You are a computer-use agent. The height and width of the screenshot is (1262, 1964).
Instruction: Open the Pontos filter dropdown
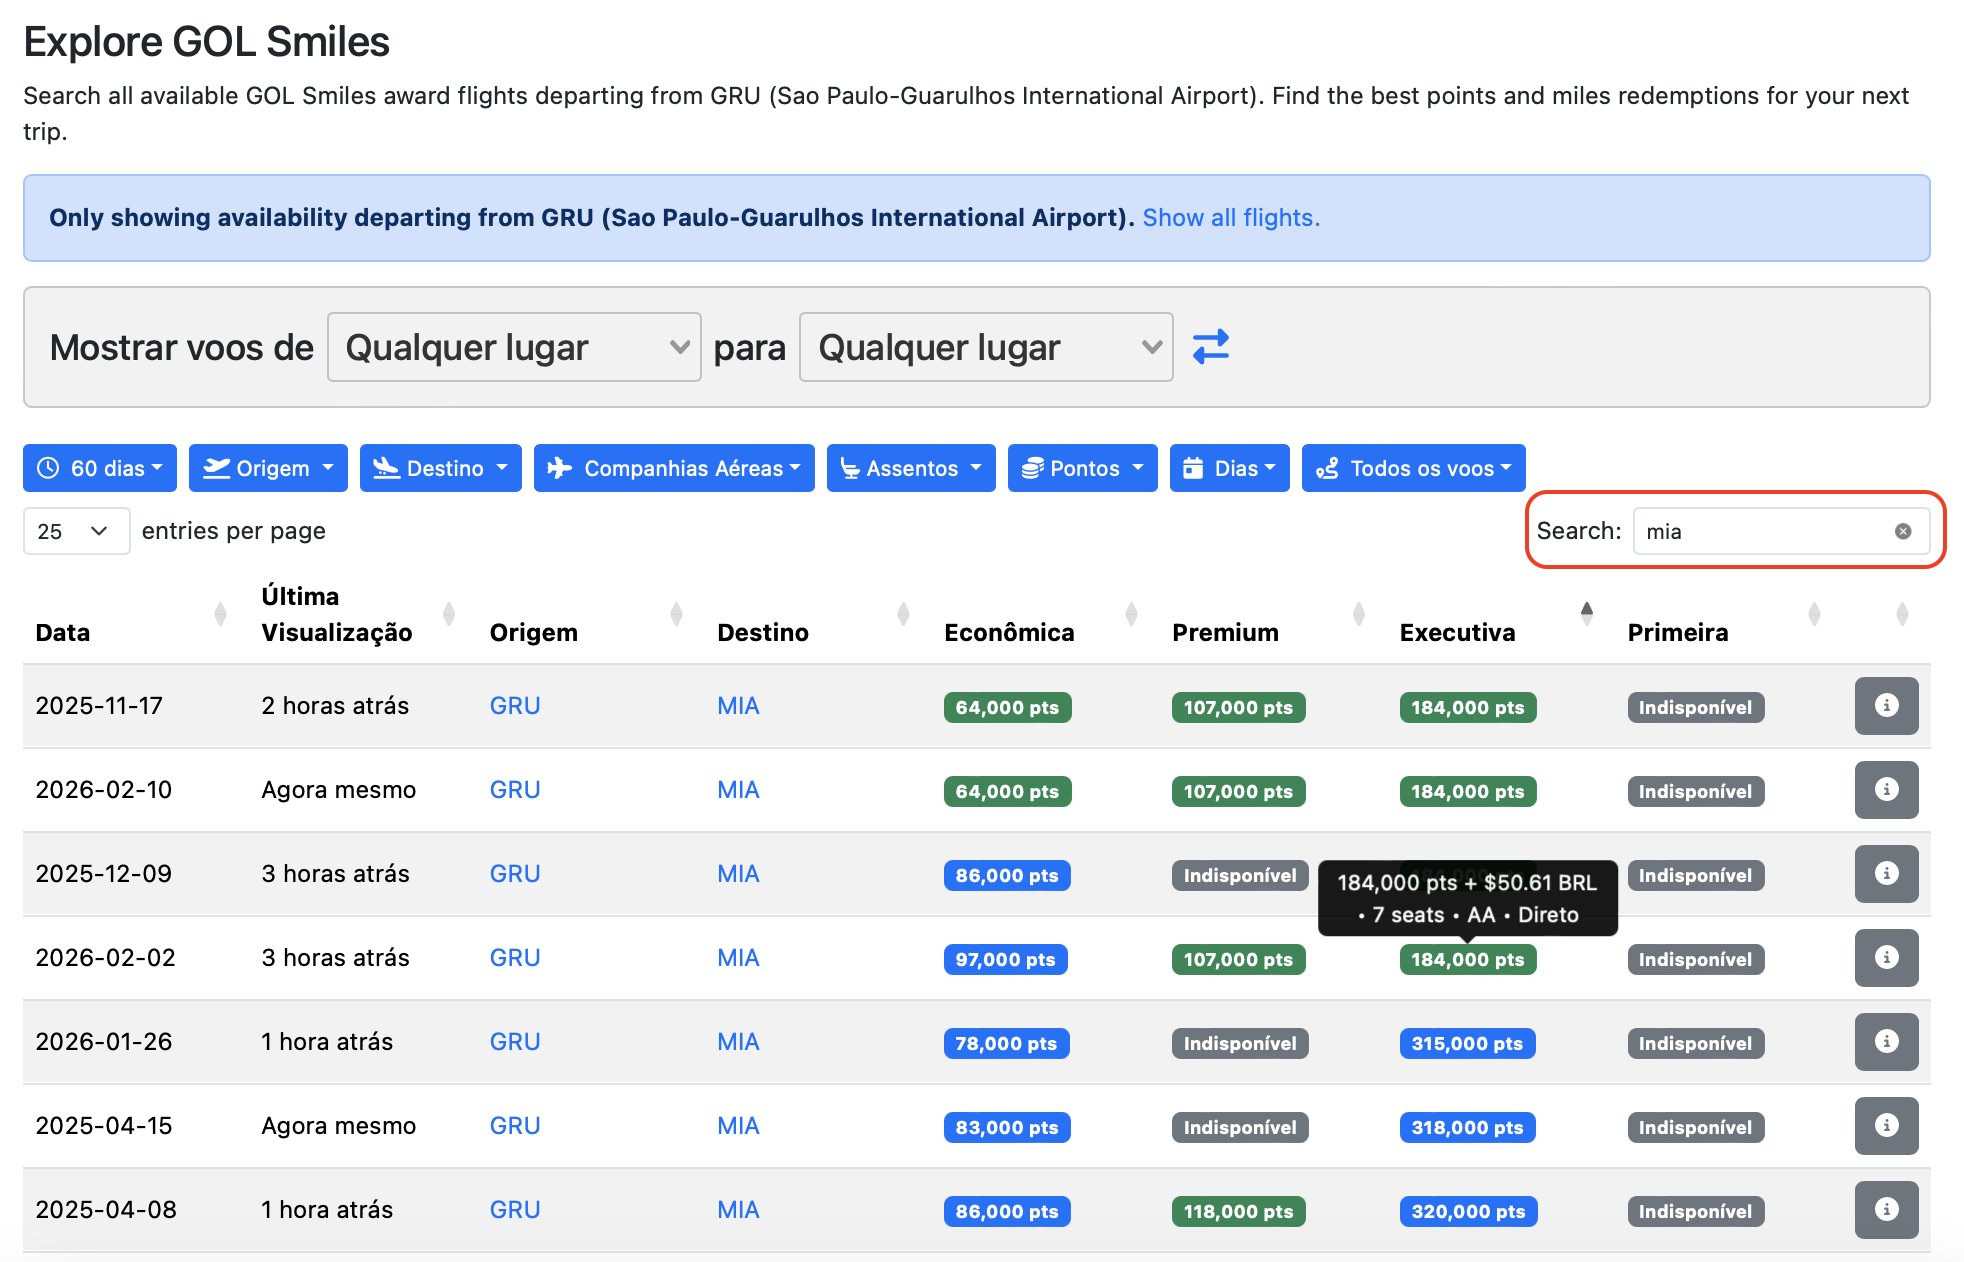1082,468
